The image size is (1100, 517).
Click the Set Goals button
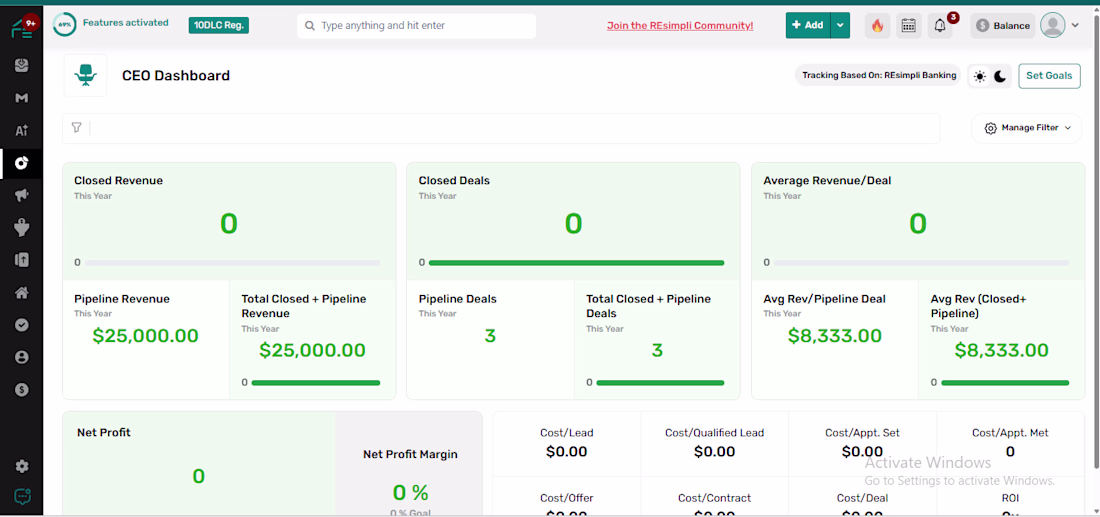pyautogui.click(x=1049, y=76)
